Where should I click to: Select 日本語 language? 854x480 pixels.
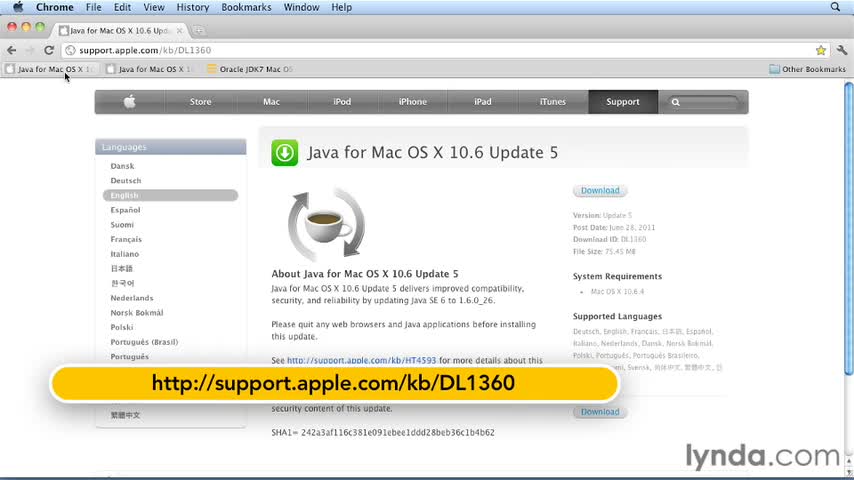tap(121, 269)
